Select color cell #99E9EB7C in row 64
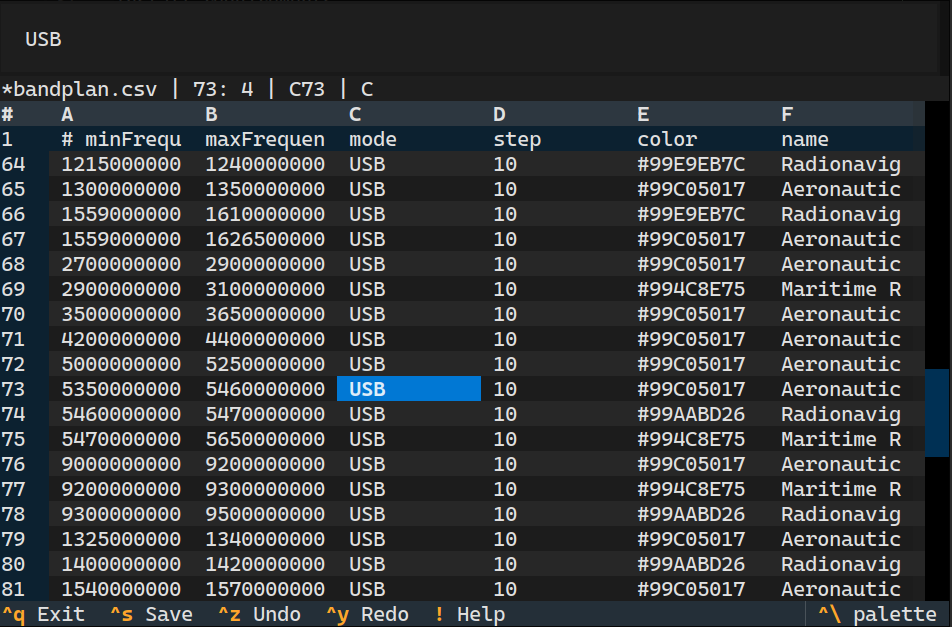This screenshot has height=627, width=952. coord(691,164)
